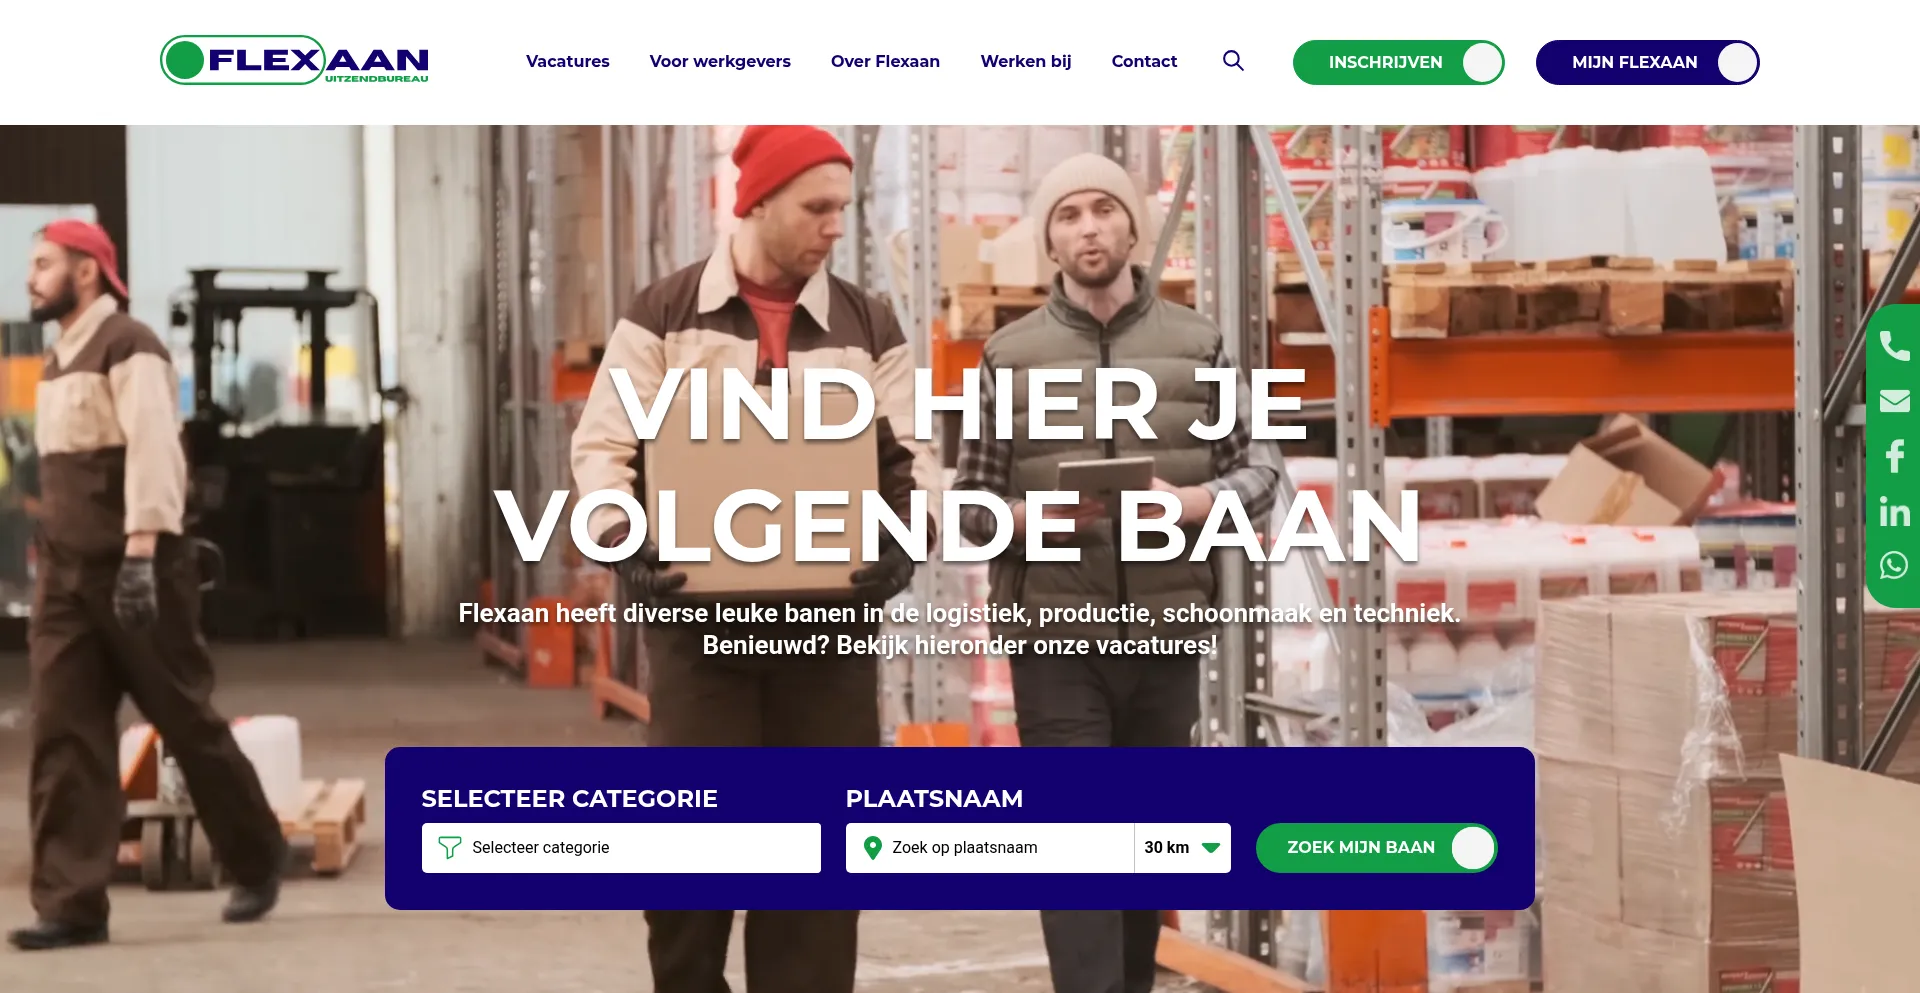Click the filter funnel icon
Screen dimensions: 1920x993
(x=450, y=848)
